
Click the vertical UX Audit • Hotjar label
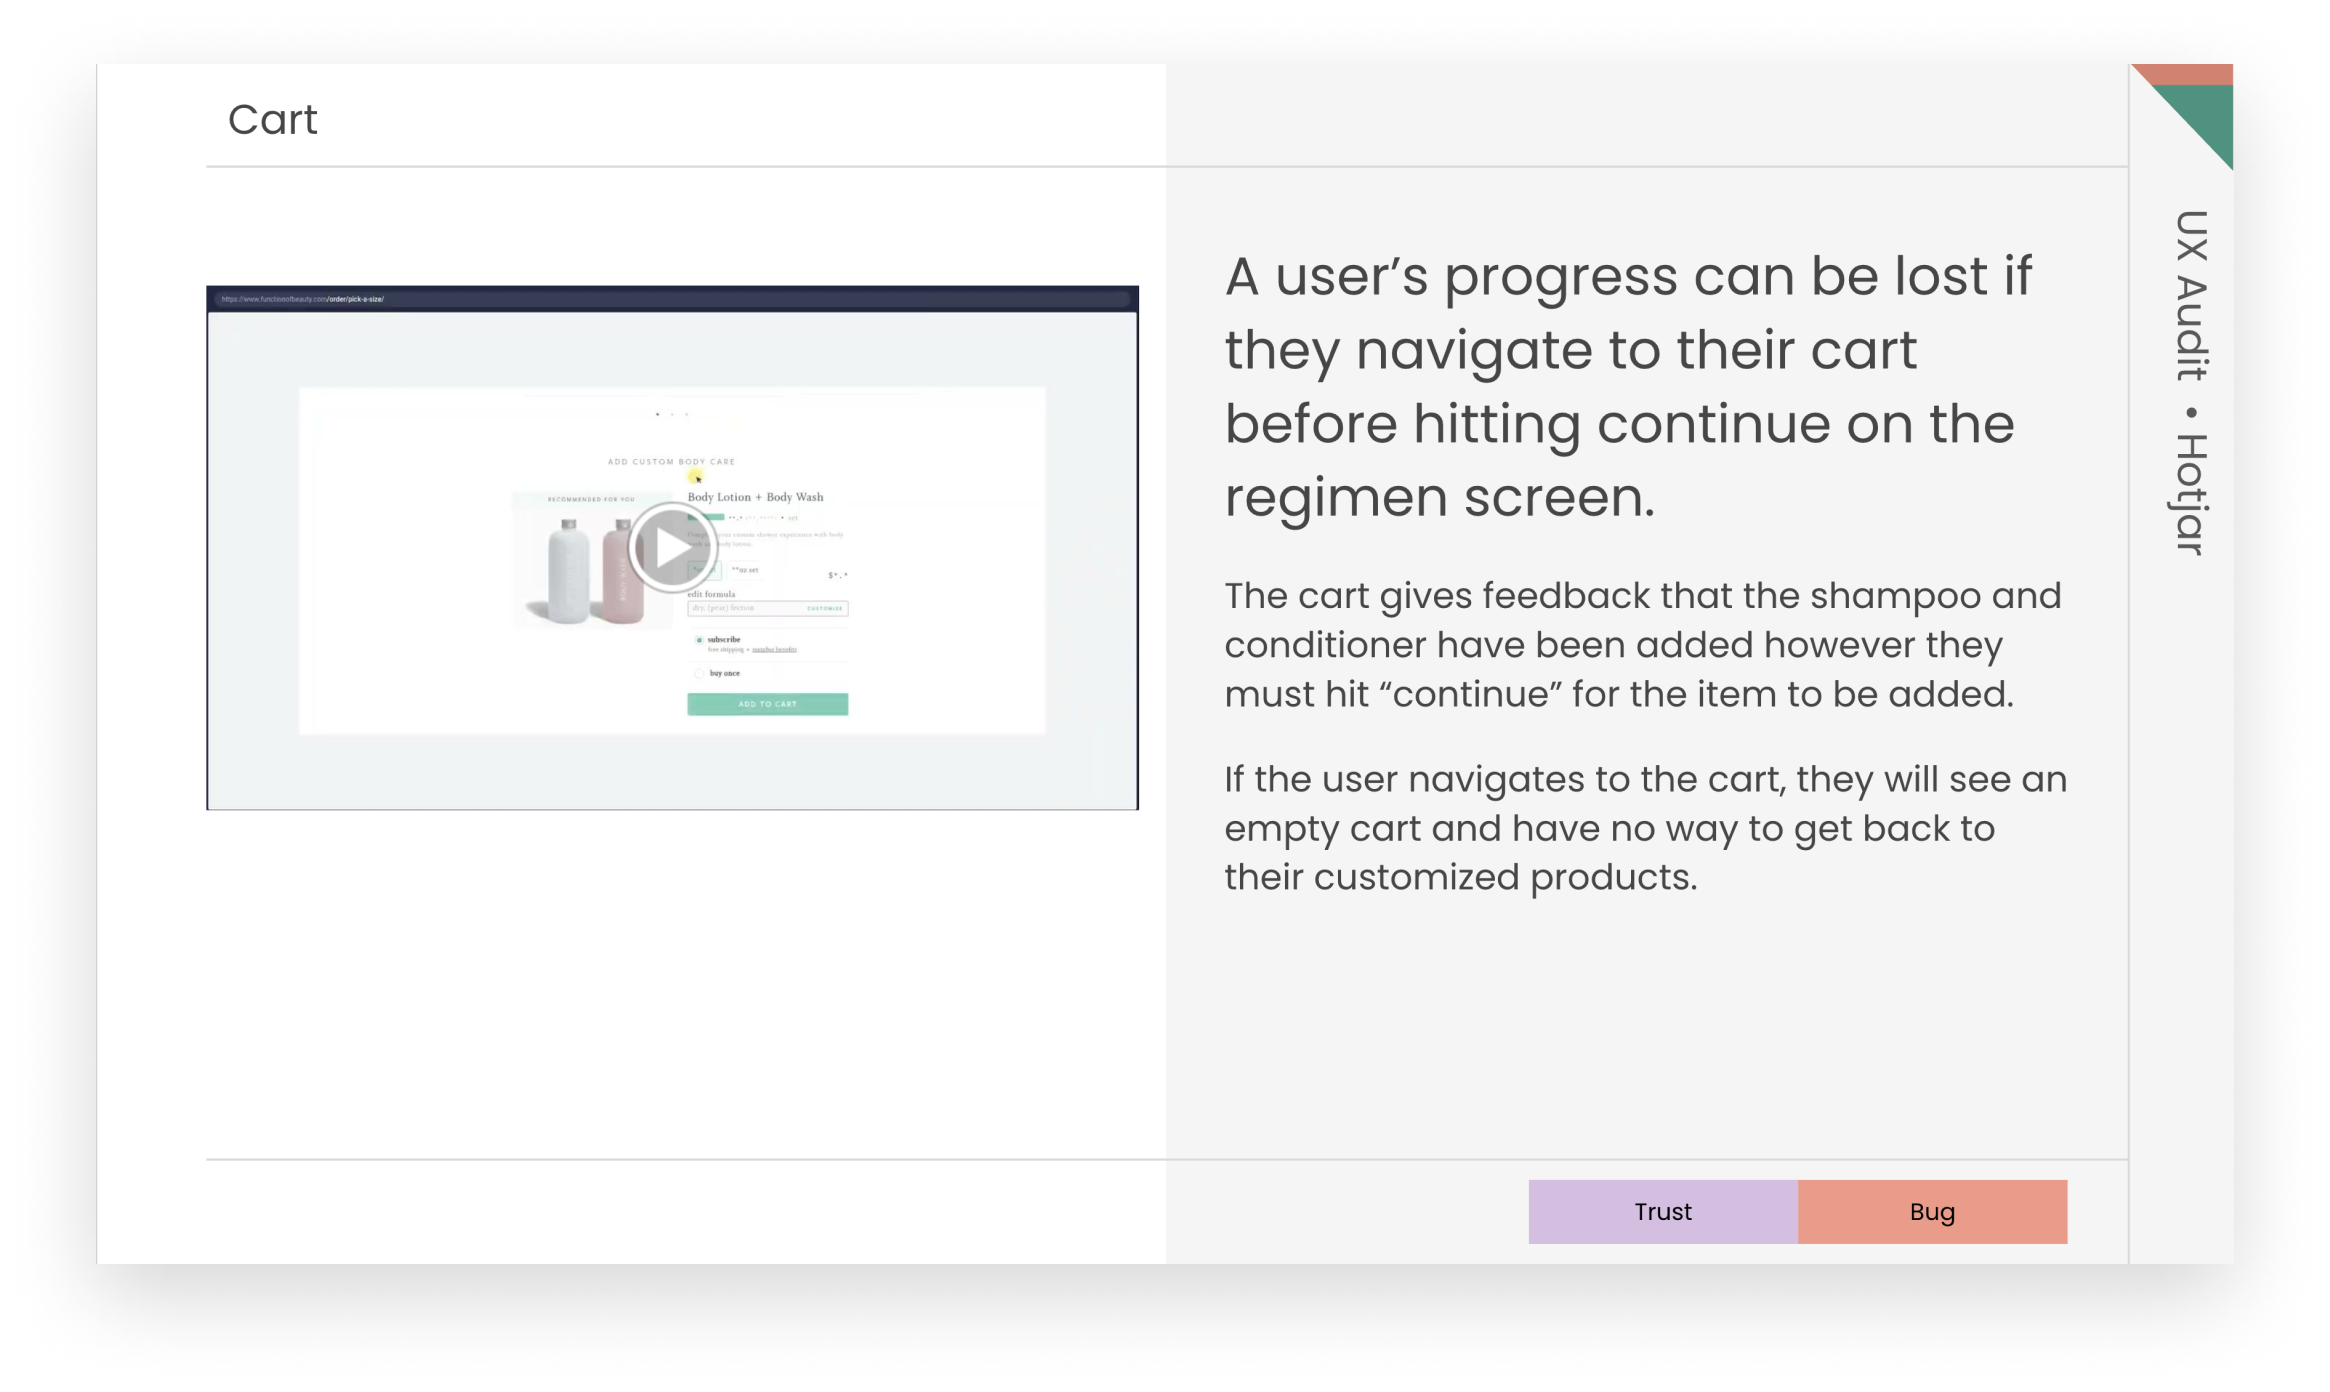point(2190,383)
